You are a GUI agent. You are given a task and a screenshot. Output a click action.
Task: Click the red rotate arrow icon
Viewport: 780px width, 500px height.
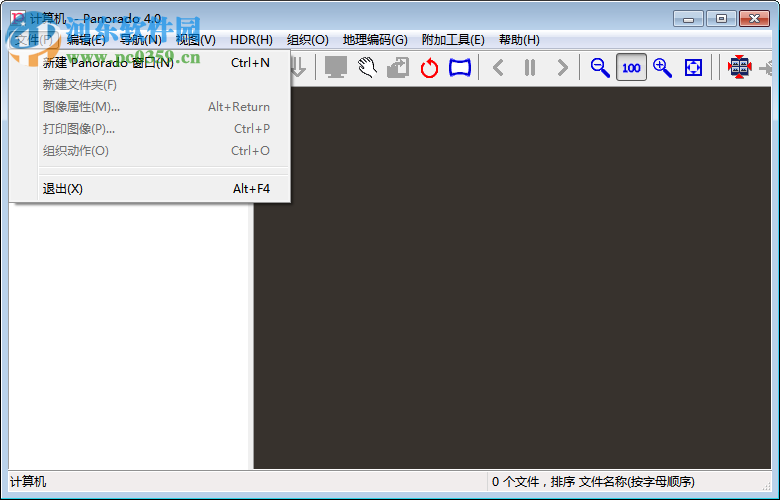(429, 68)
